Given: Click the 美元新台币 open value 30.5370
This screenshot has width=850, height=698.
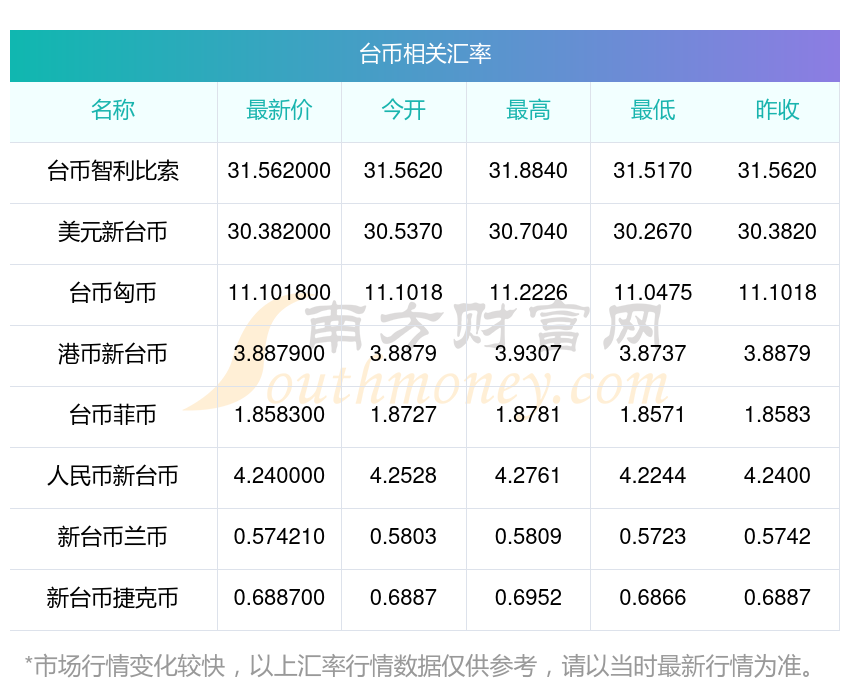Looking at the screenshot, I should coord(403,232).
